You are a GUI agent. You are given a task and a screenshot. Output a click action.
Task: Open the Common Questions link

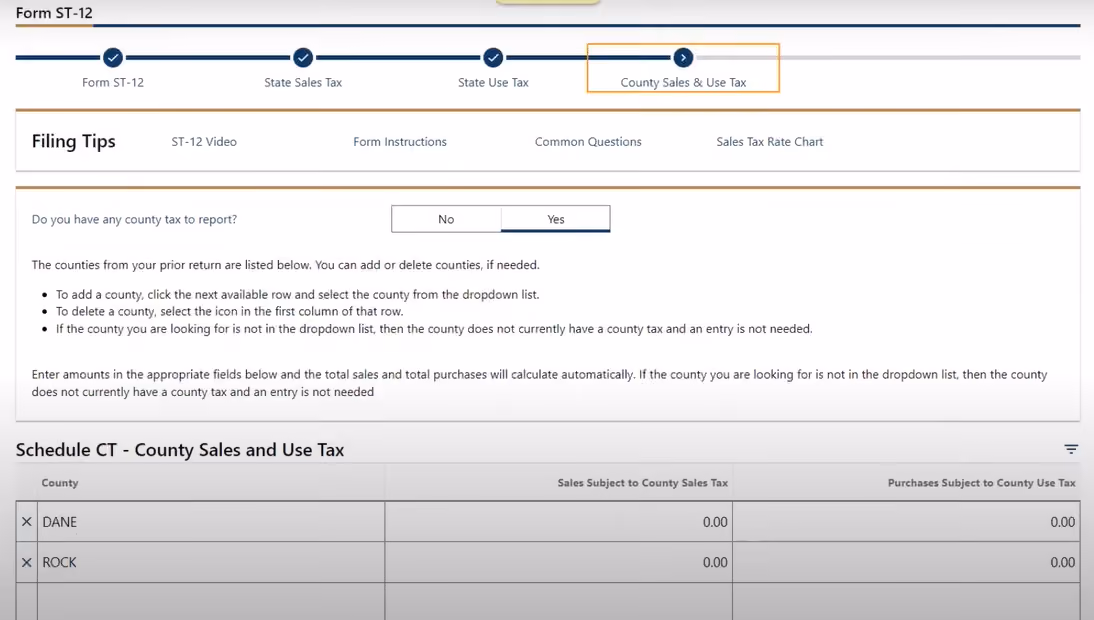click(588, 142)
